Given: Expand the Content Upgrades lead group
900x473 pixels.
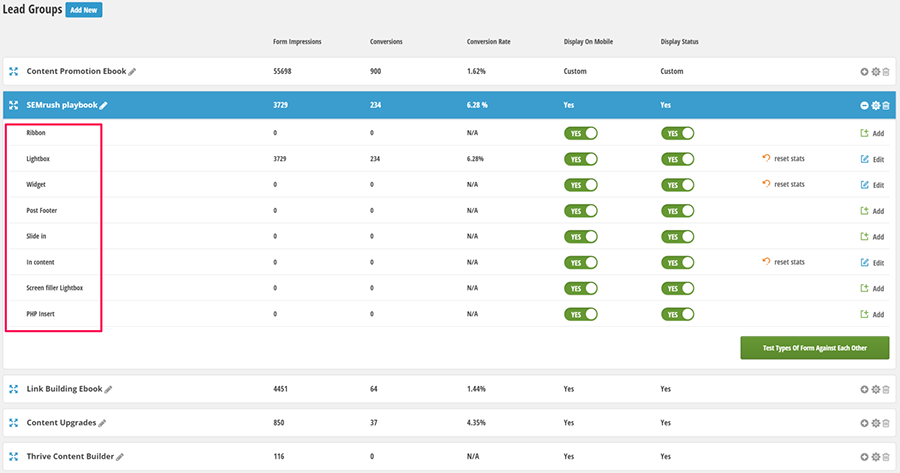Looking at the screenshot, I should point(864,423).
